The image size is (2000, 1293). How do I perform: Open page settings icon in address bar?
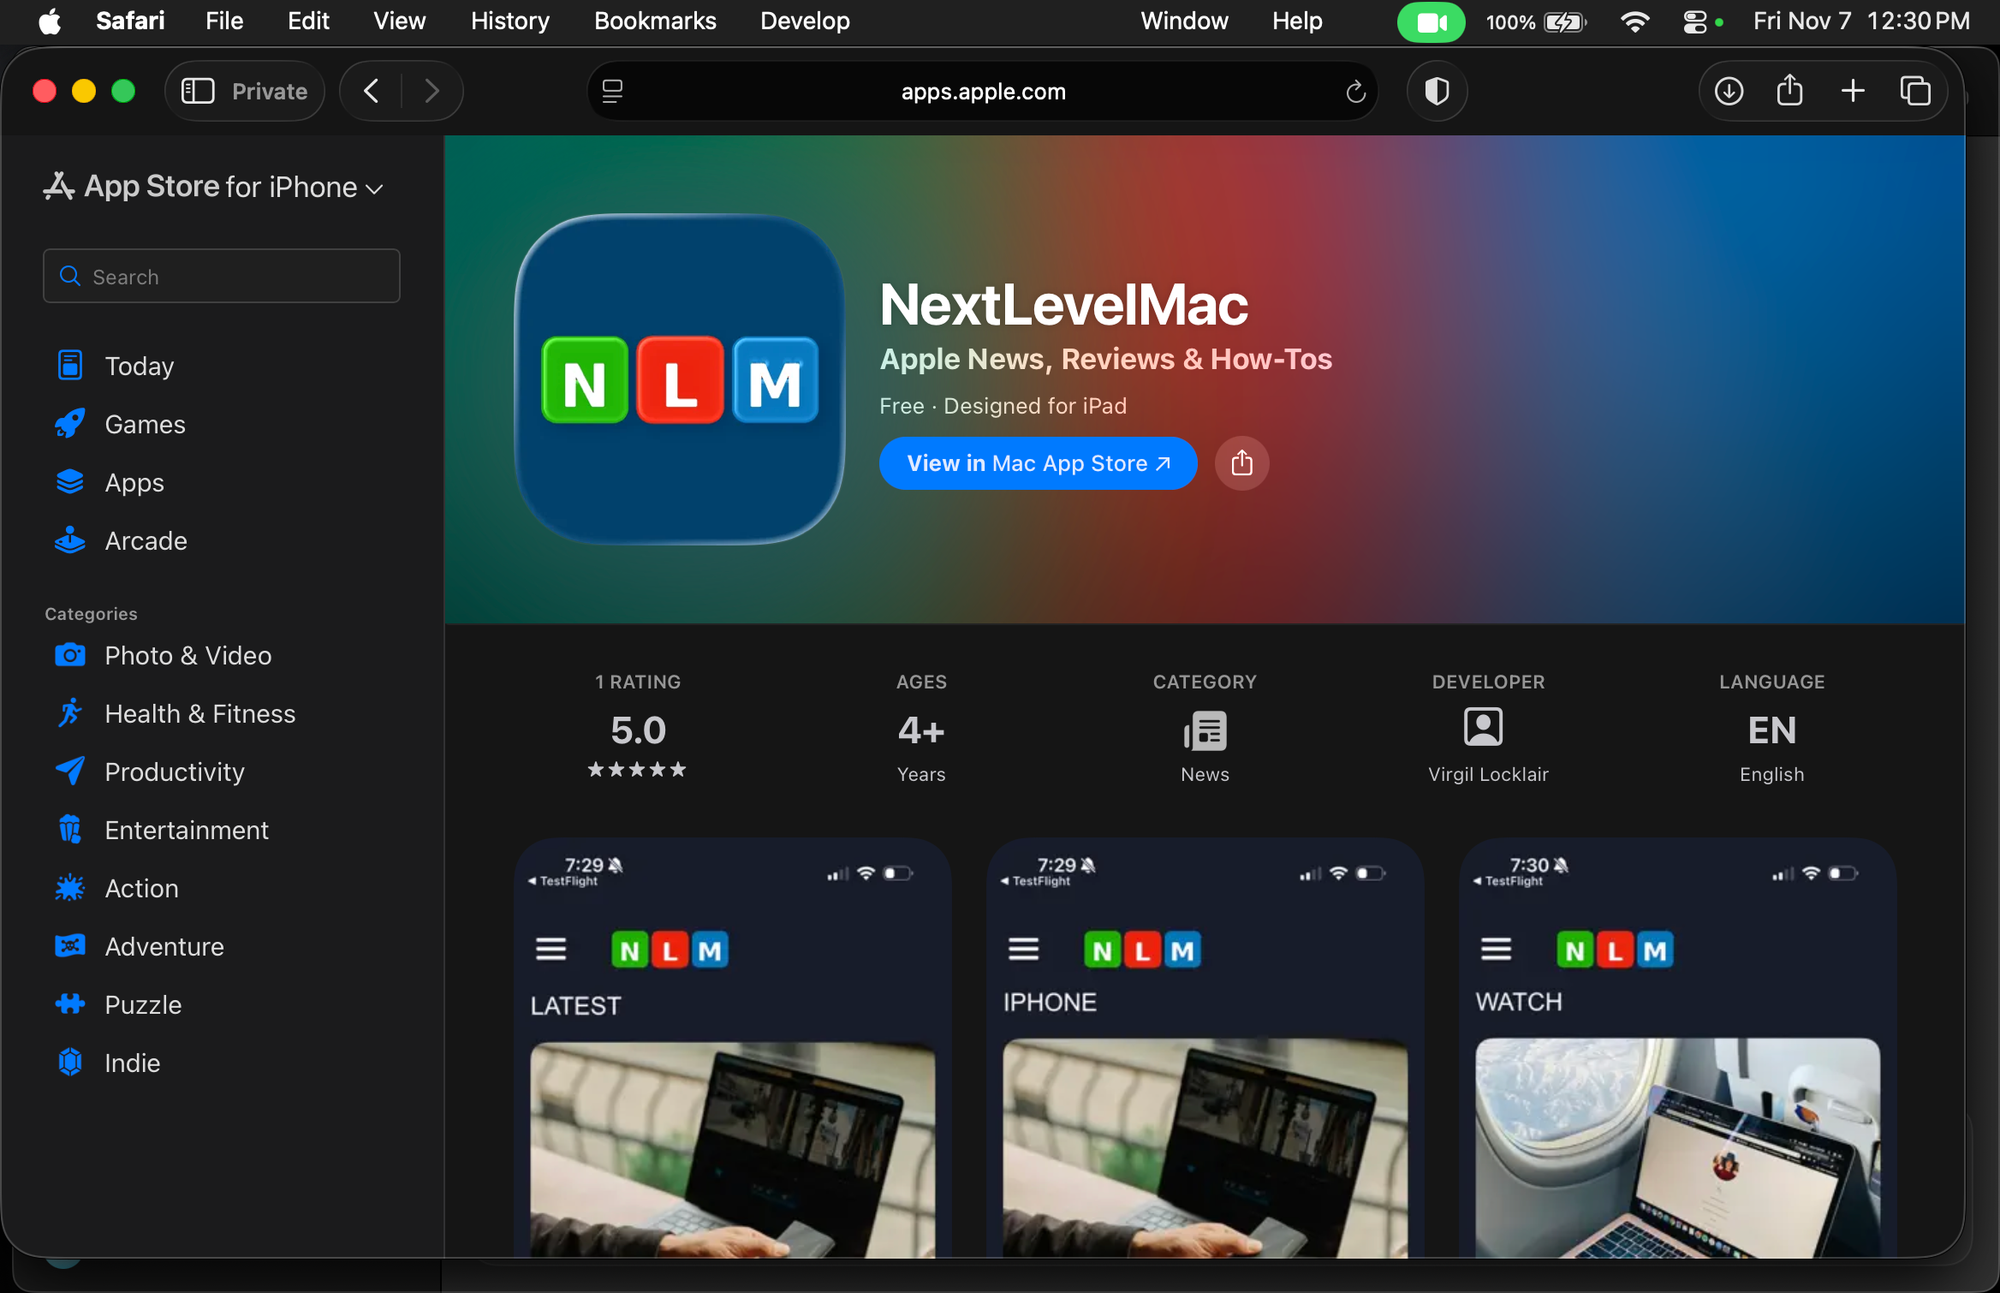point(612,92)
